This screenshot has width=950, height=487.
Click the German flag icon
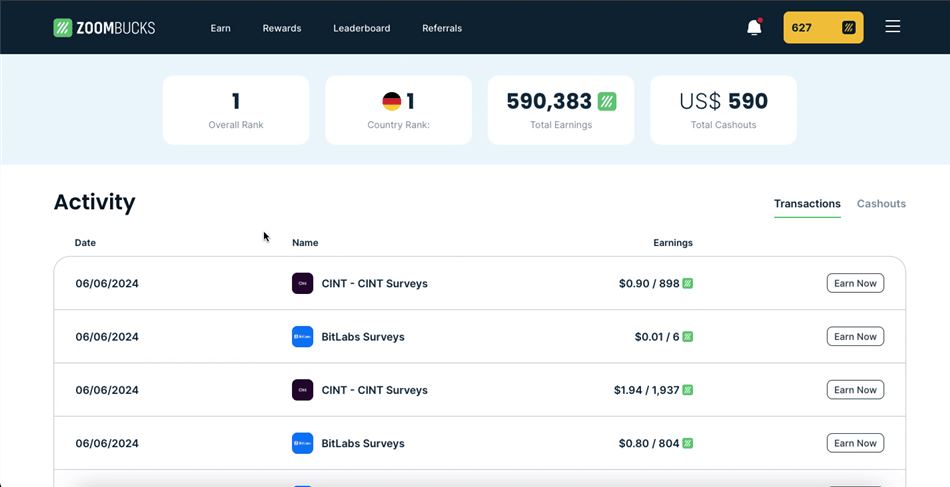click(392, 101)
